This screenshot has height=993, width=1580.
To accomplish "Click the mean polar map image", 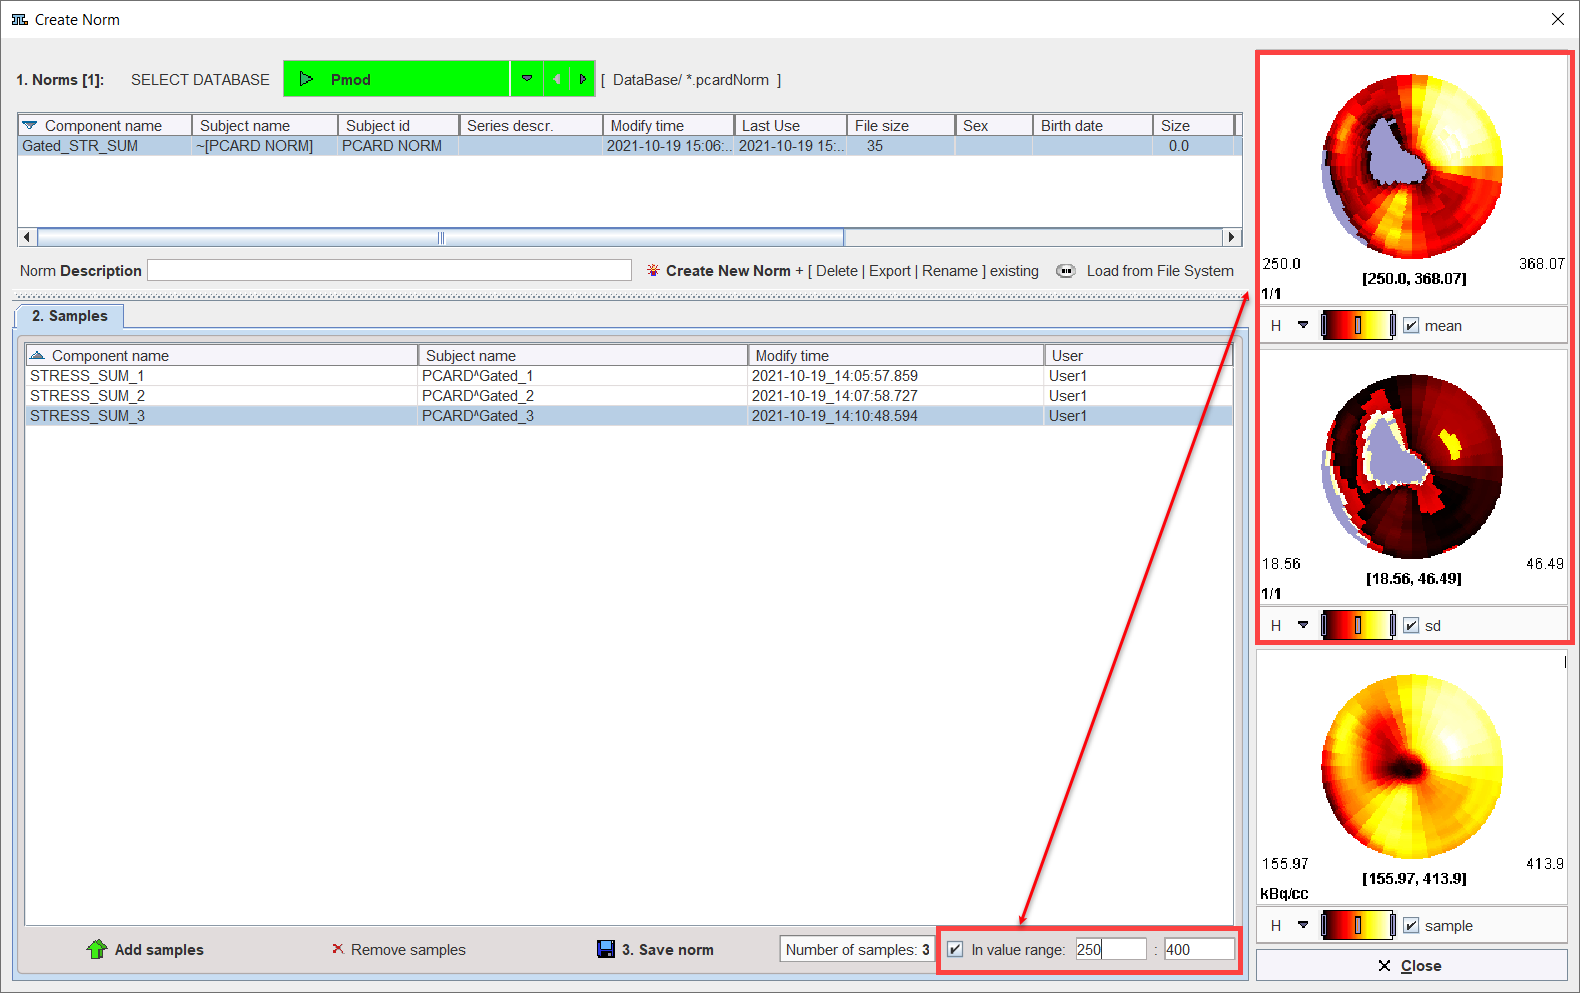I will [x=1412, y=166].
